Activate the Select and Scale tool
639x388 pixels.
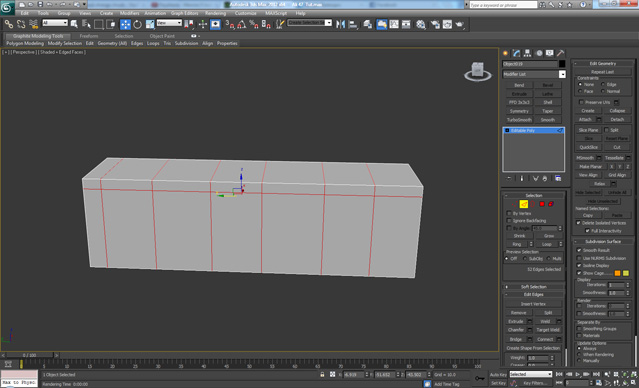point(150,24)
